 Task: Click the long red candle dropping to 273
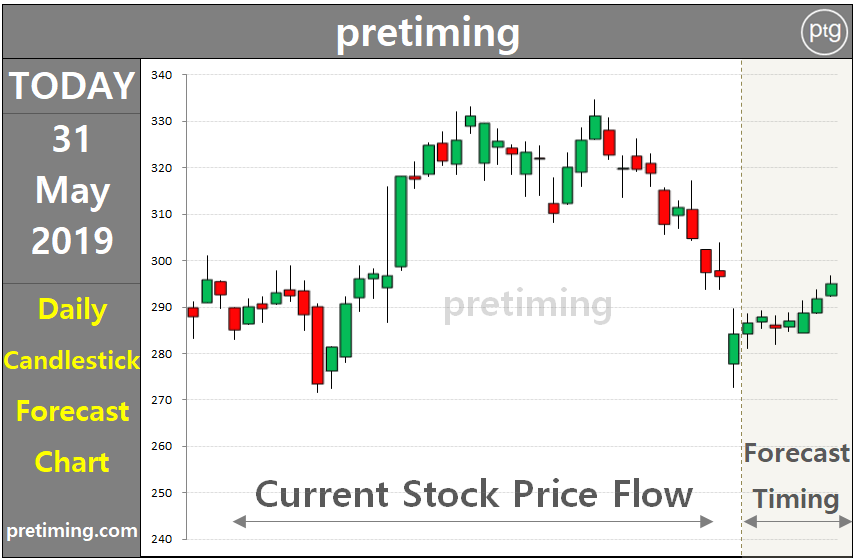click(x=317, y=345)
